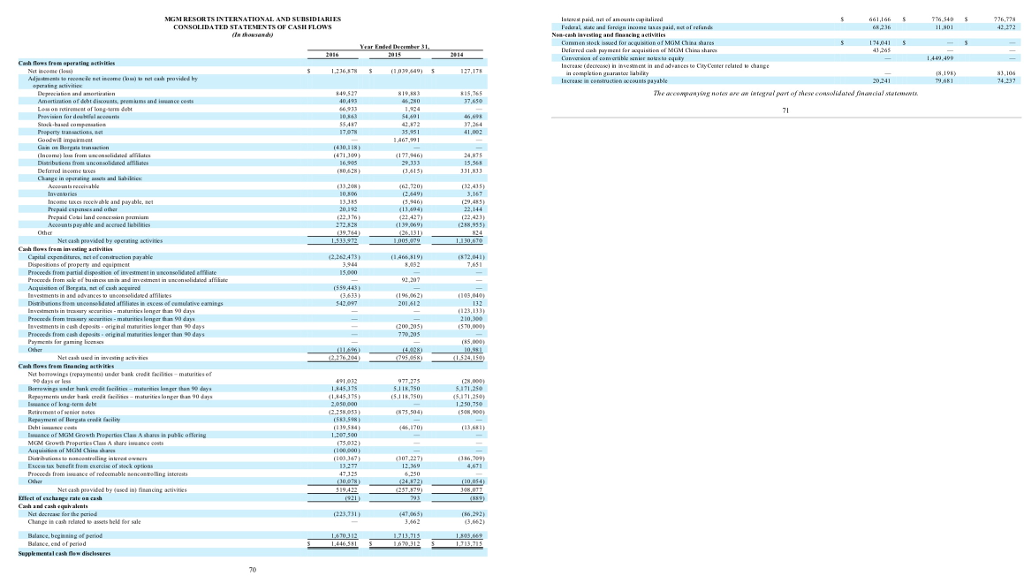Select the CONSOLIDATED STATEMENTS OF CASH FLOWS heading
Image resolution: width=1024 pixels, height=576 pixels.
click(252, 25)
